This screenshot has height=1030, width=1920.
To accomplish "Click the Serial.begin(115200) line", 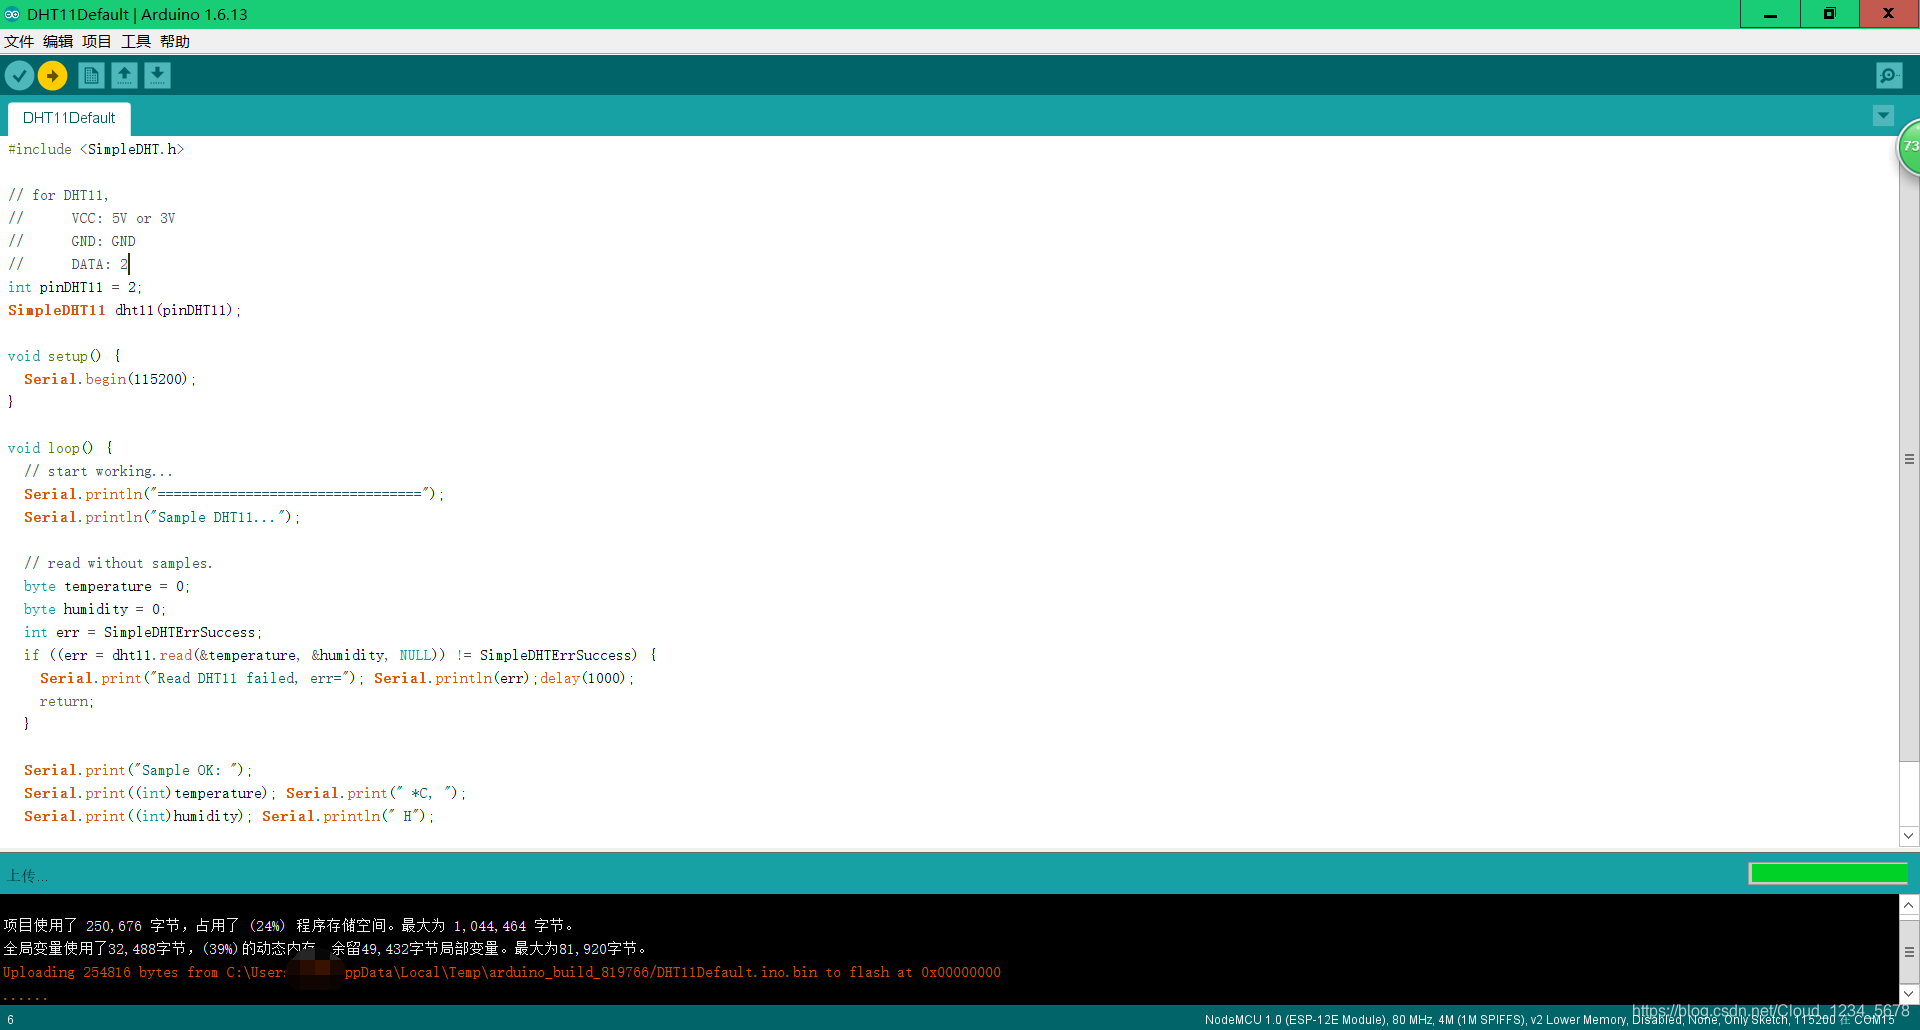I will point(110,379).
